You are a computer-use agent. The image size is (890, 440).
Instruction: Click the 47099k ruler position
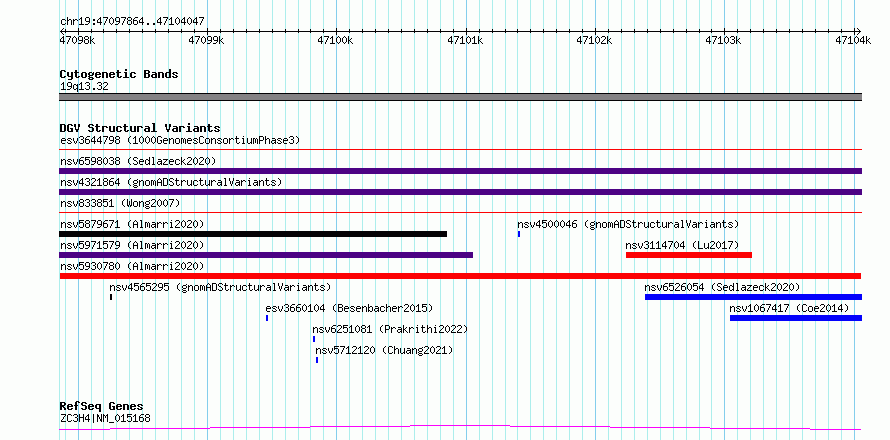coord(207,40)
